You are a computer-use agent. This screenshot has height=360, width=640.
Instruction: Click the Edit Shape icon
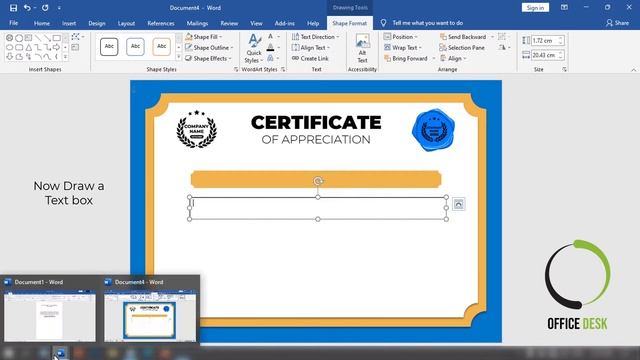click(x=76, y=37)
